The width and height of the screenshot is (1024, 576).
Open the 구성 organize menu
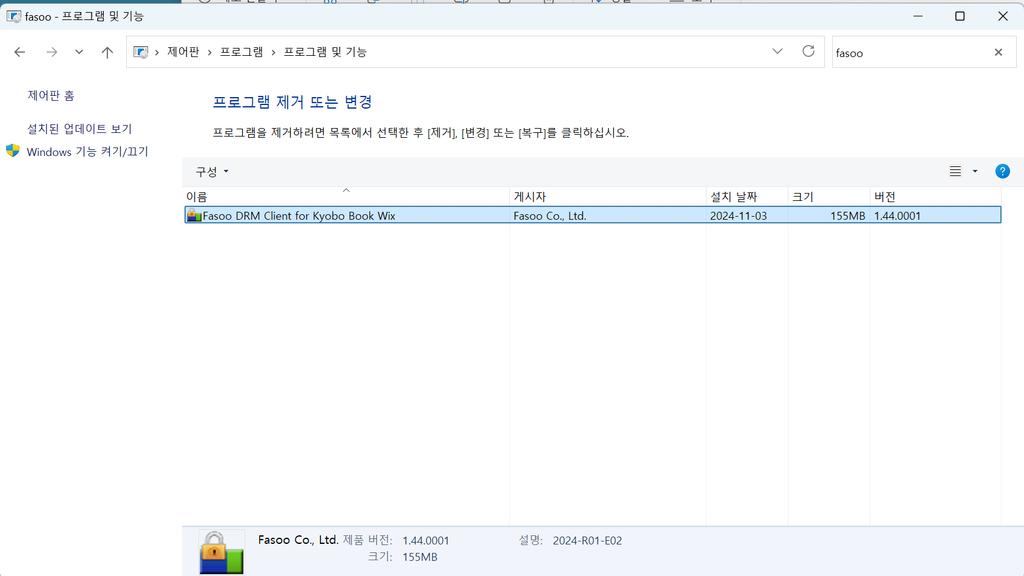(x=212, y=171)
